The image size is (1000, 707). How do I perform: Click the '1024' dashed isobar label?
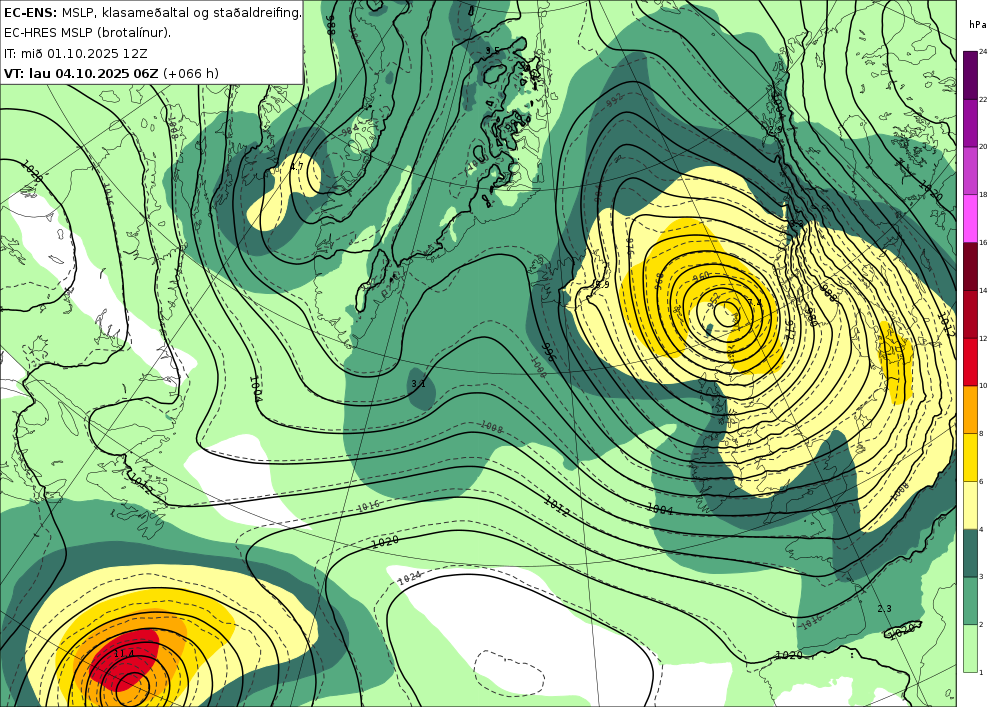[x=409, y=579]
